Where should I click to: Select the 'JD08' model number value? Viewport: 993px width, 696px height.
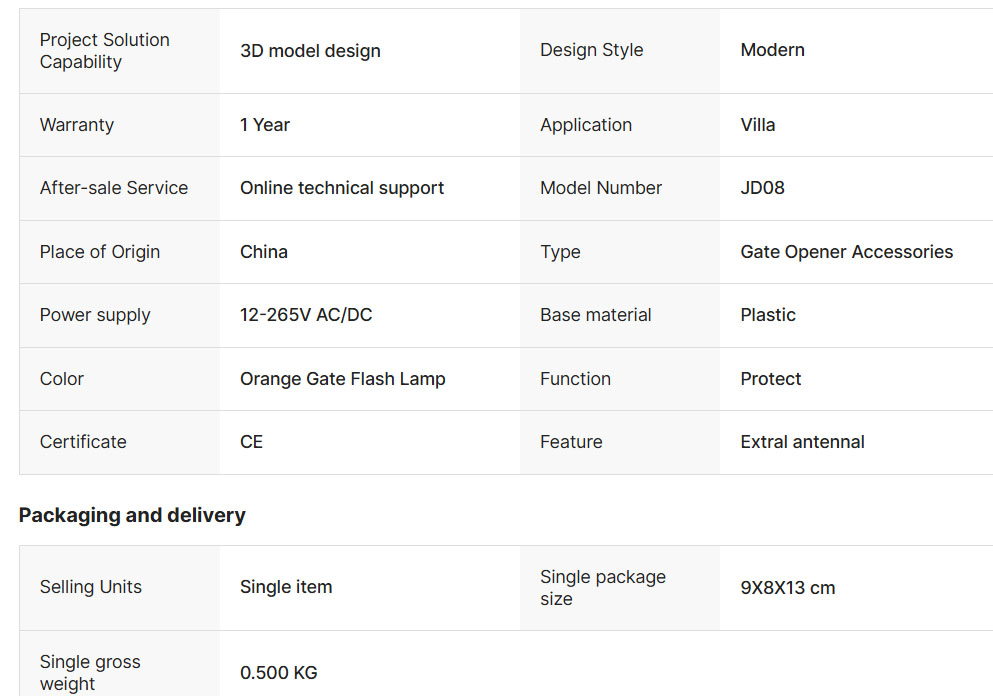tap(762, 188)
